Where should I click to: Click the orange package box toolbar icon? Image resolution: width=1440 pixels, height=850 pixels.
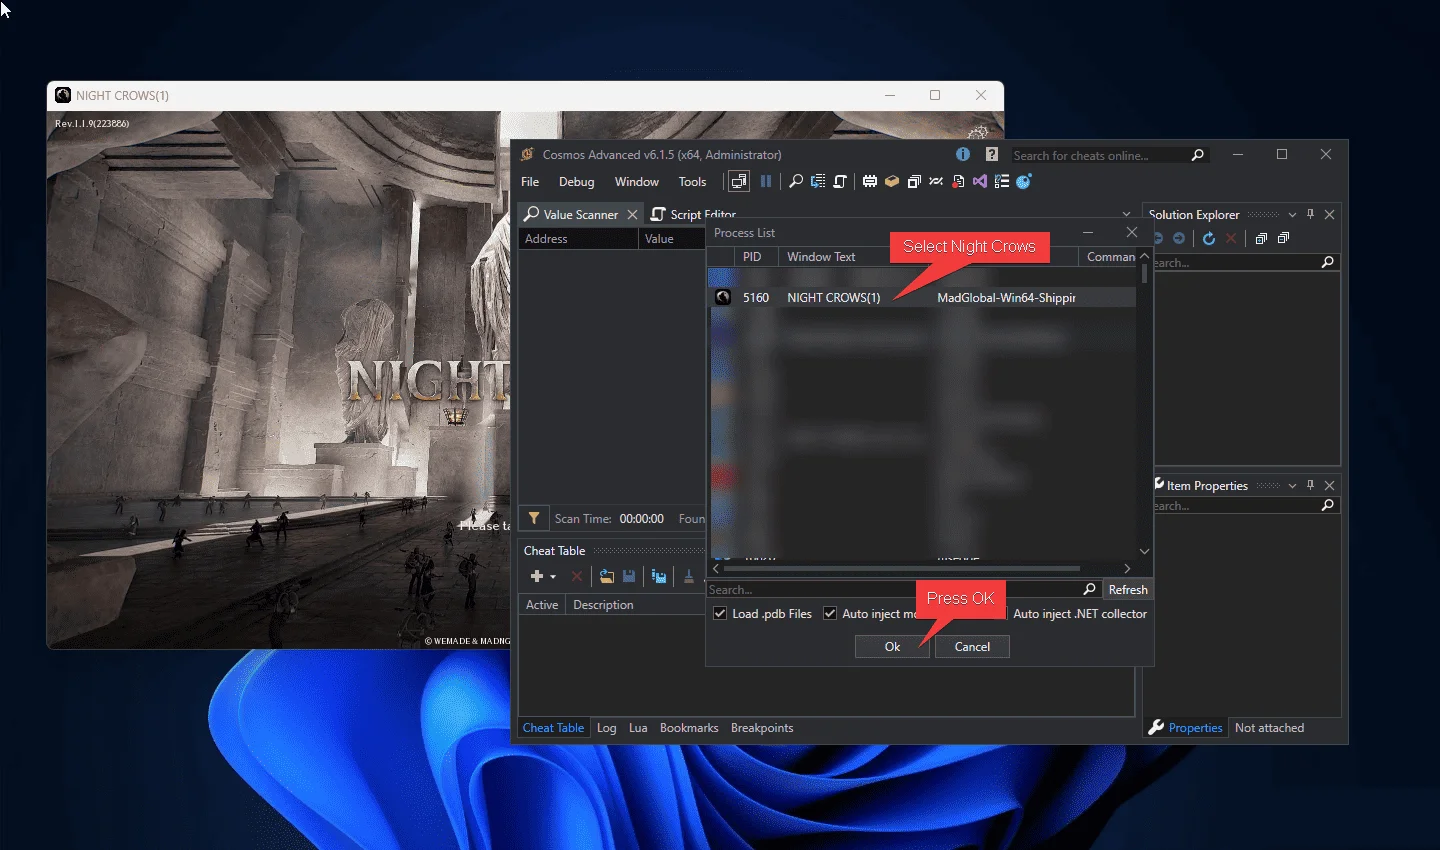coord(892,181)
